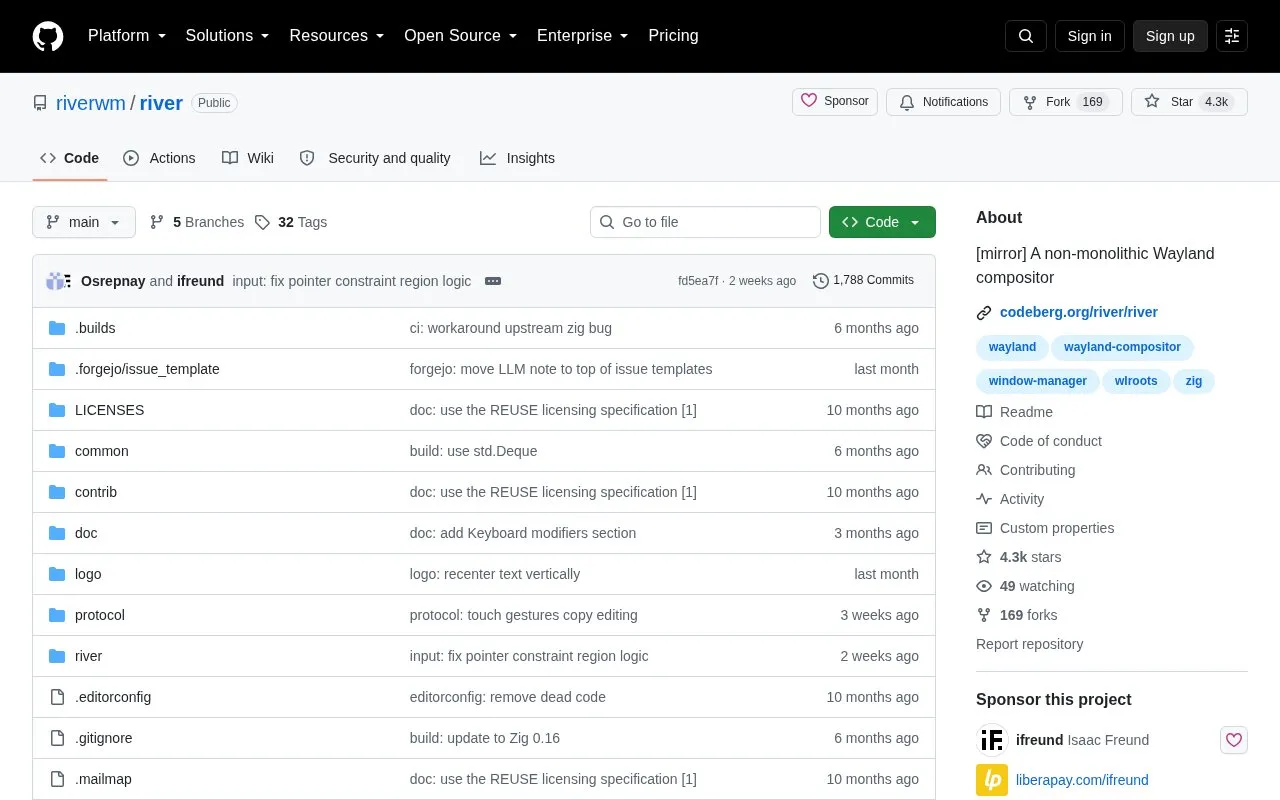Viewport: 1280px width, 800px height.
Task: Click the star icon on Star button
Action: tap(1152, 102)
